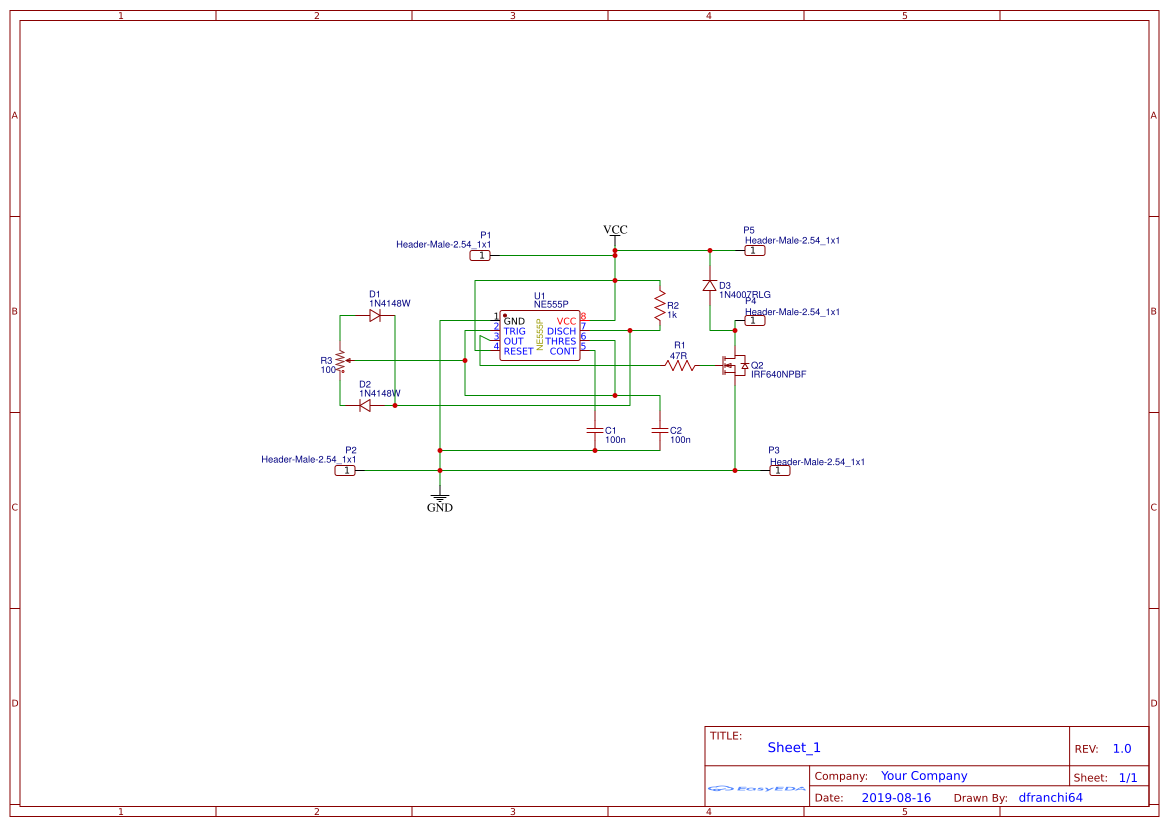
Task: Select capacitor C2 100n symbol
Action: coord(660,430)
